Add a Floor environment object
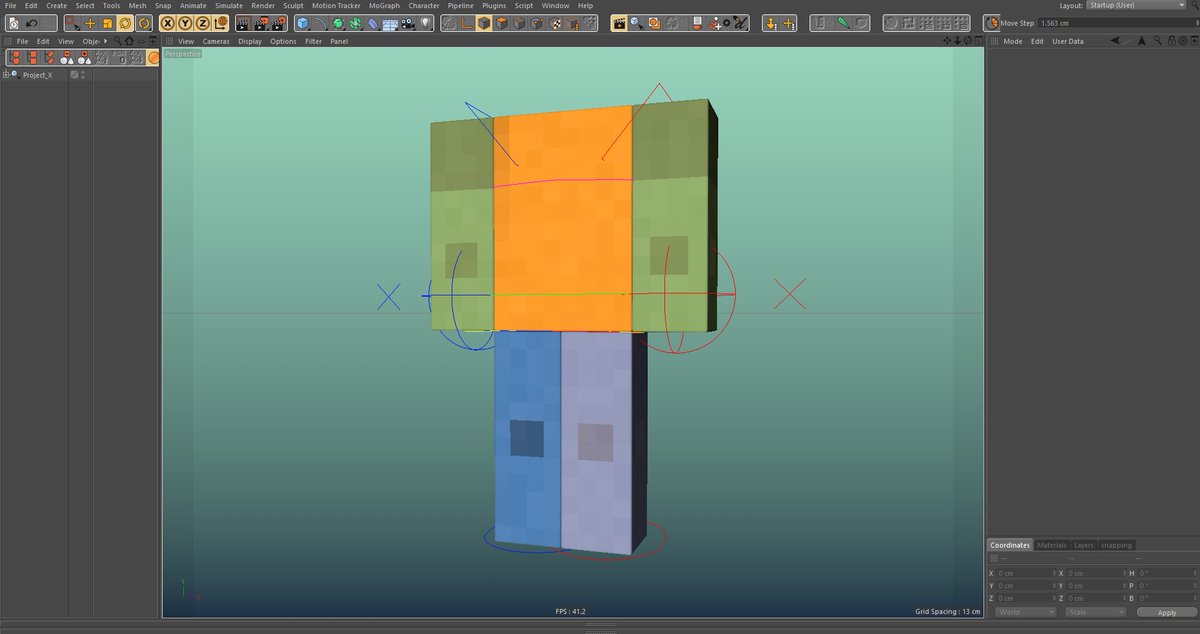The width and height of the screenshot is (1200, 634). (x=391, y=22)
